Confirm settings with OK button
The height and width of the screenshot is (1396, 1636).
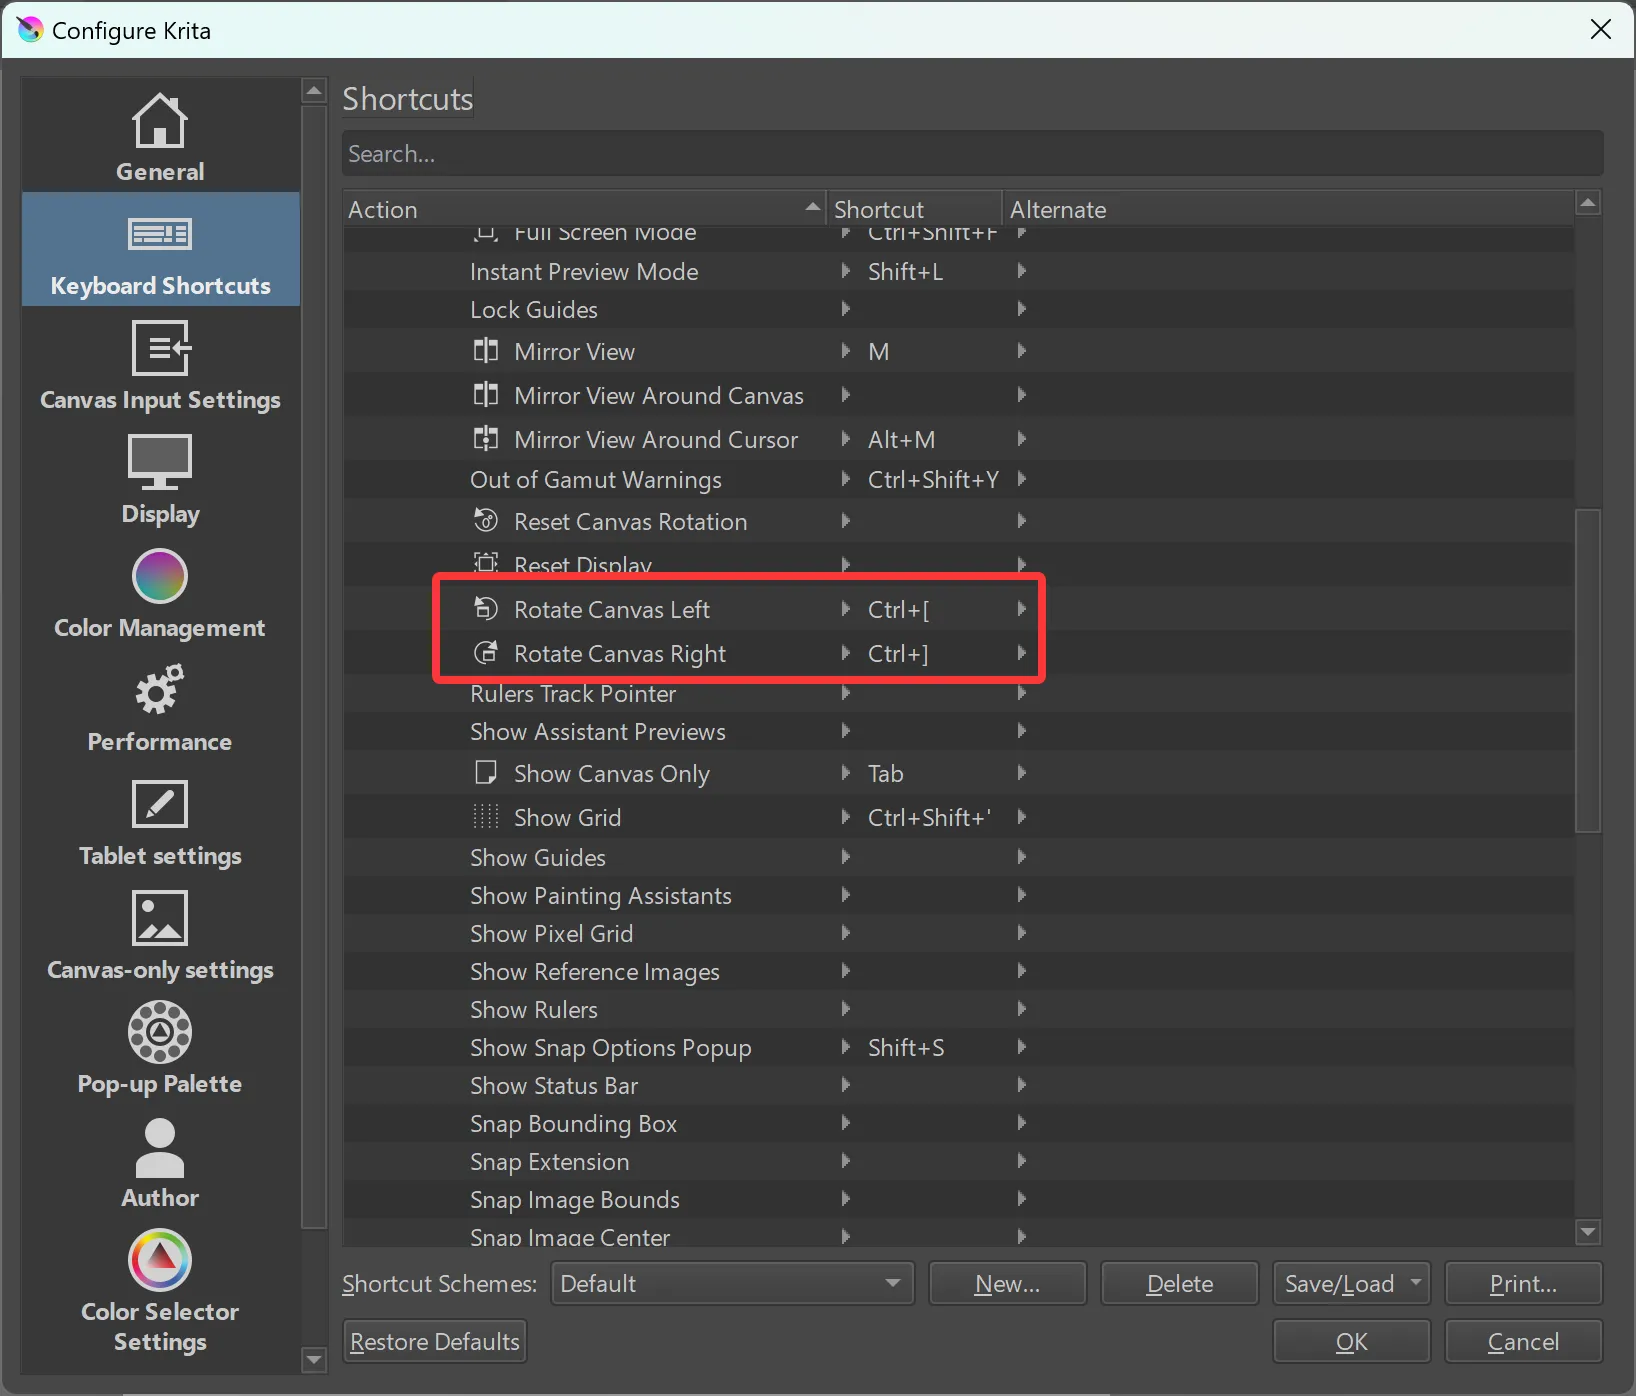coord(1351,1341)
